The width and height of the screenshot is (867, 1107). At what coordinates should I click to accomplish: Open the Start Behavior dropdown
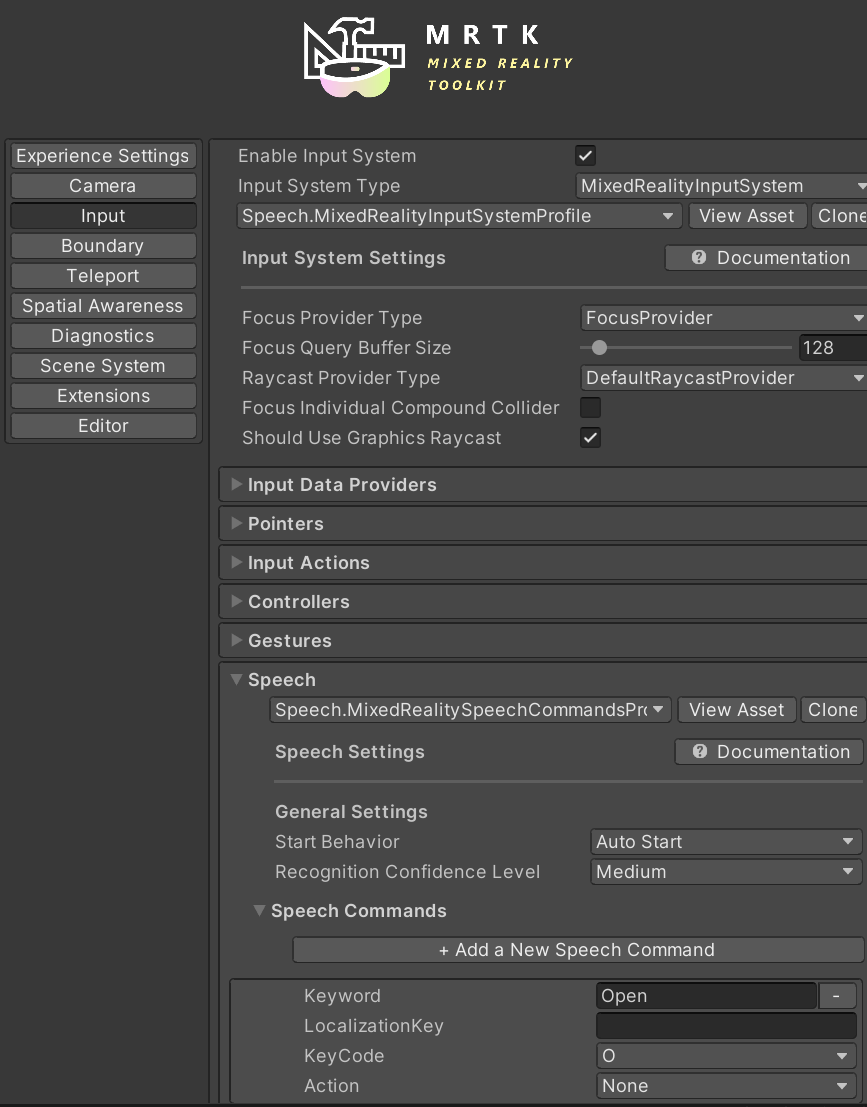(x=725, y=841)
